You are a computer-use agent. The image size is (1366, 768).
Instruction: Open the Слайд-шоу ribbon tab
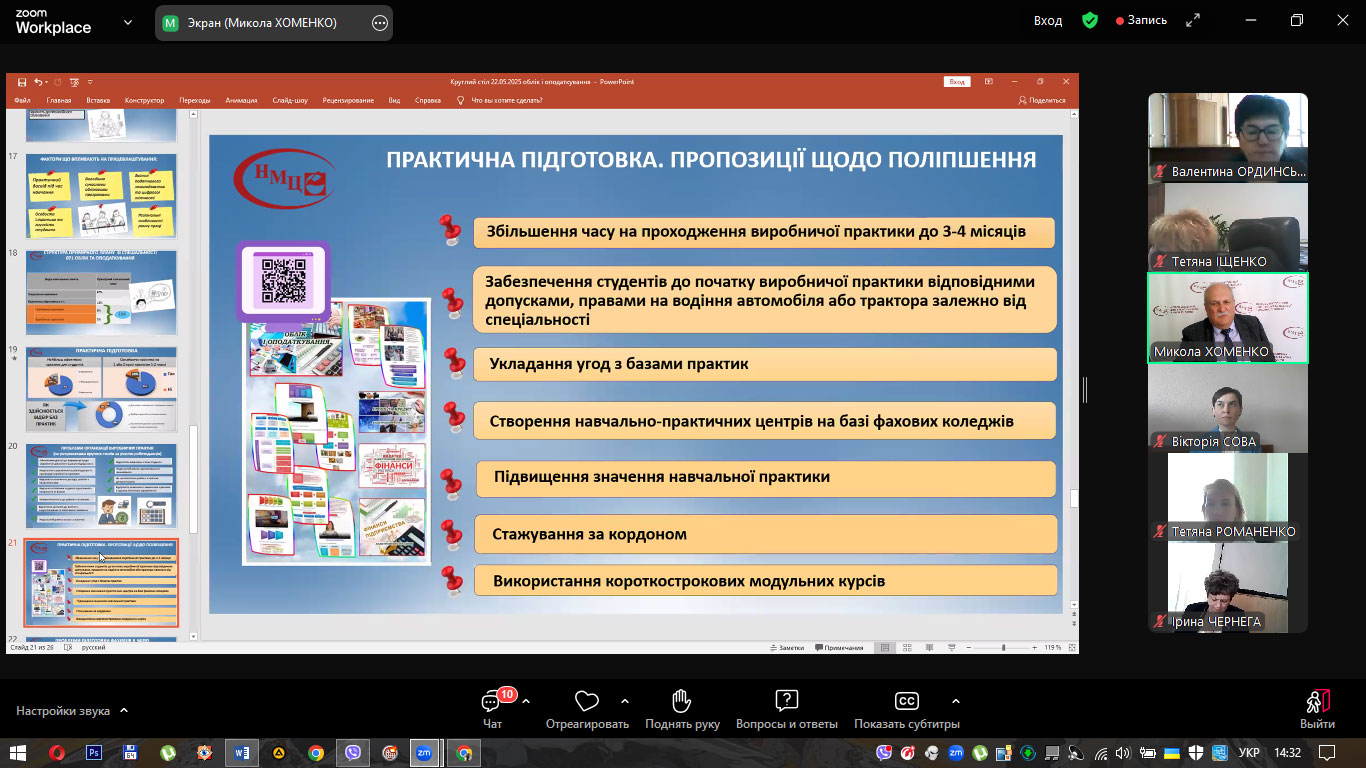click(x=290, y=100)
